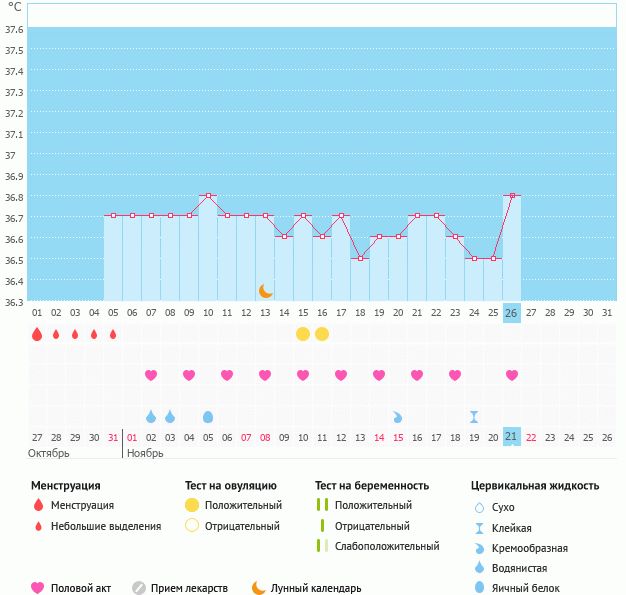Select the temperature point on day 10
The image size is (626, 595).
pos(208,195)
